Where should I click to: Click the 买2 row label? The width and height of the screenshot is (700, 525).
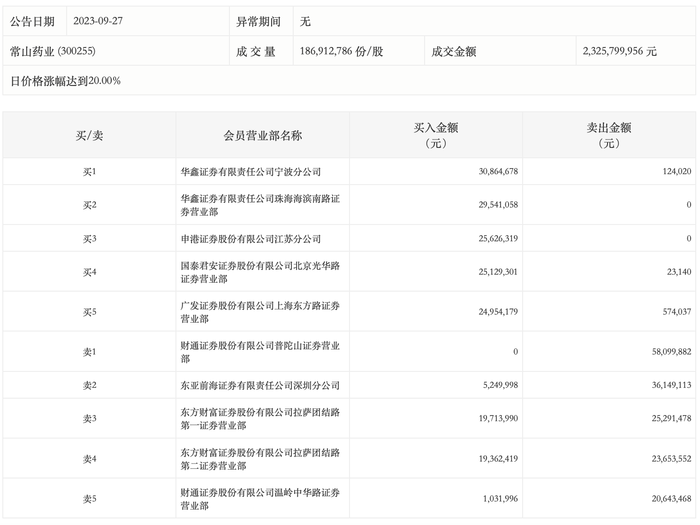tap(89, 205)
